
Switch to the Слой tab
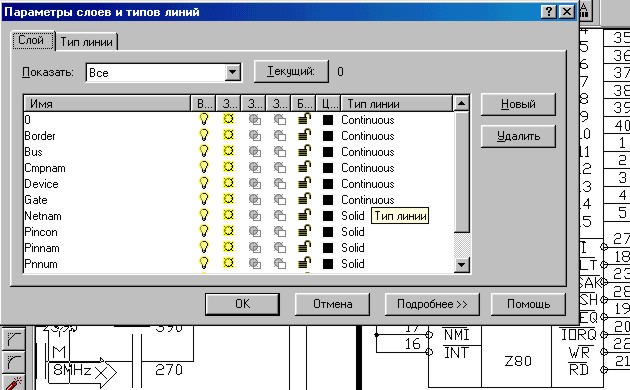point(32,40)
